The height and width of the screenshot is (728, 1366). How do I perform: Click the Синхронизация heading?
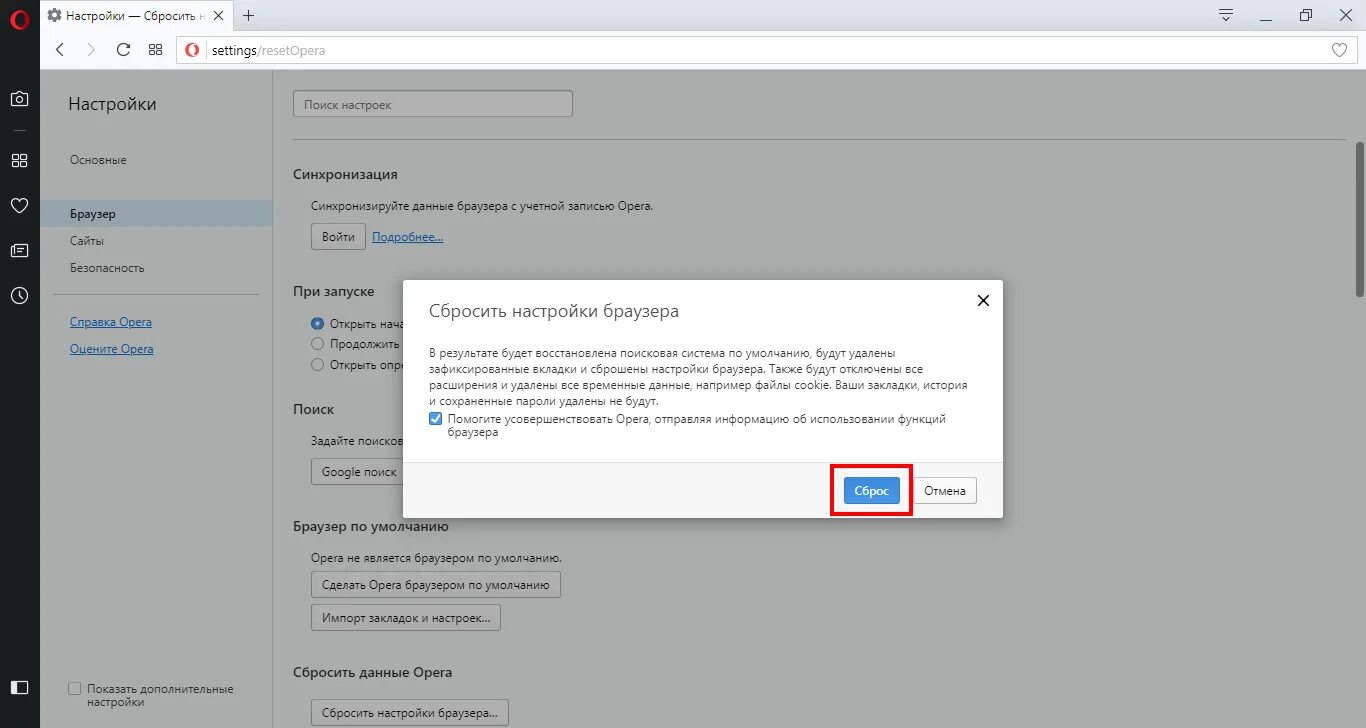coord(345,174)
